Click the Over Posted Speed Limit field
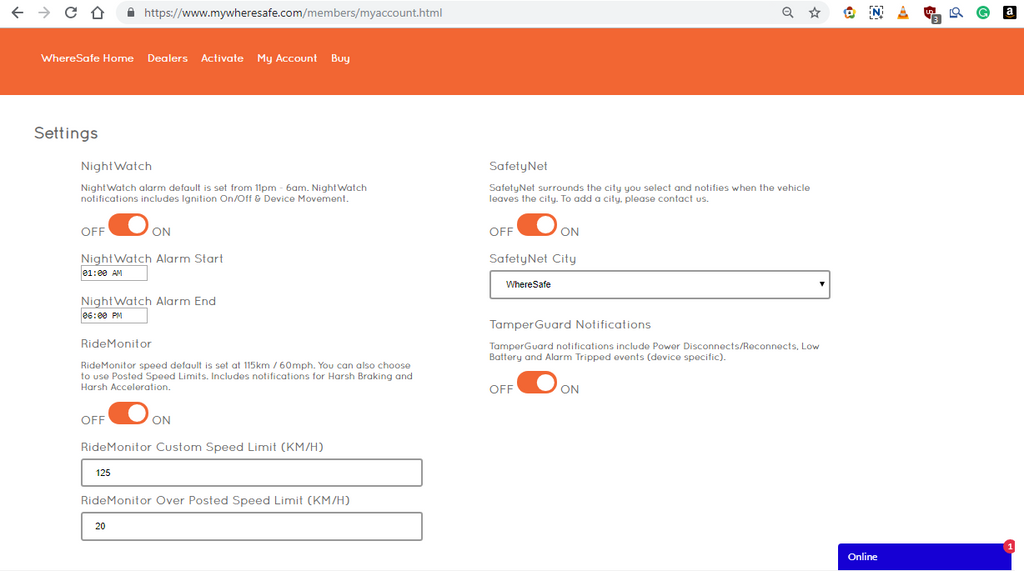Viewport: 1024px width, 571px height. pos(251,526)
